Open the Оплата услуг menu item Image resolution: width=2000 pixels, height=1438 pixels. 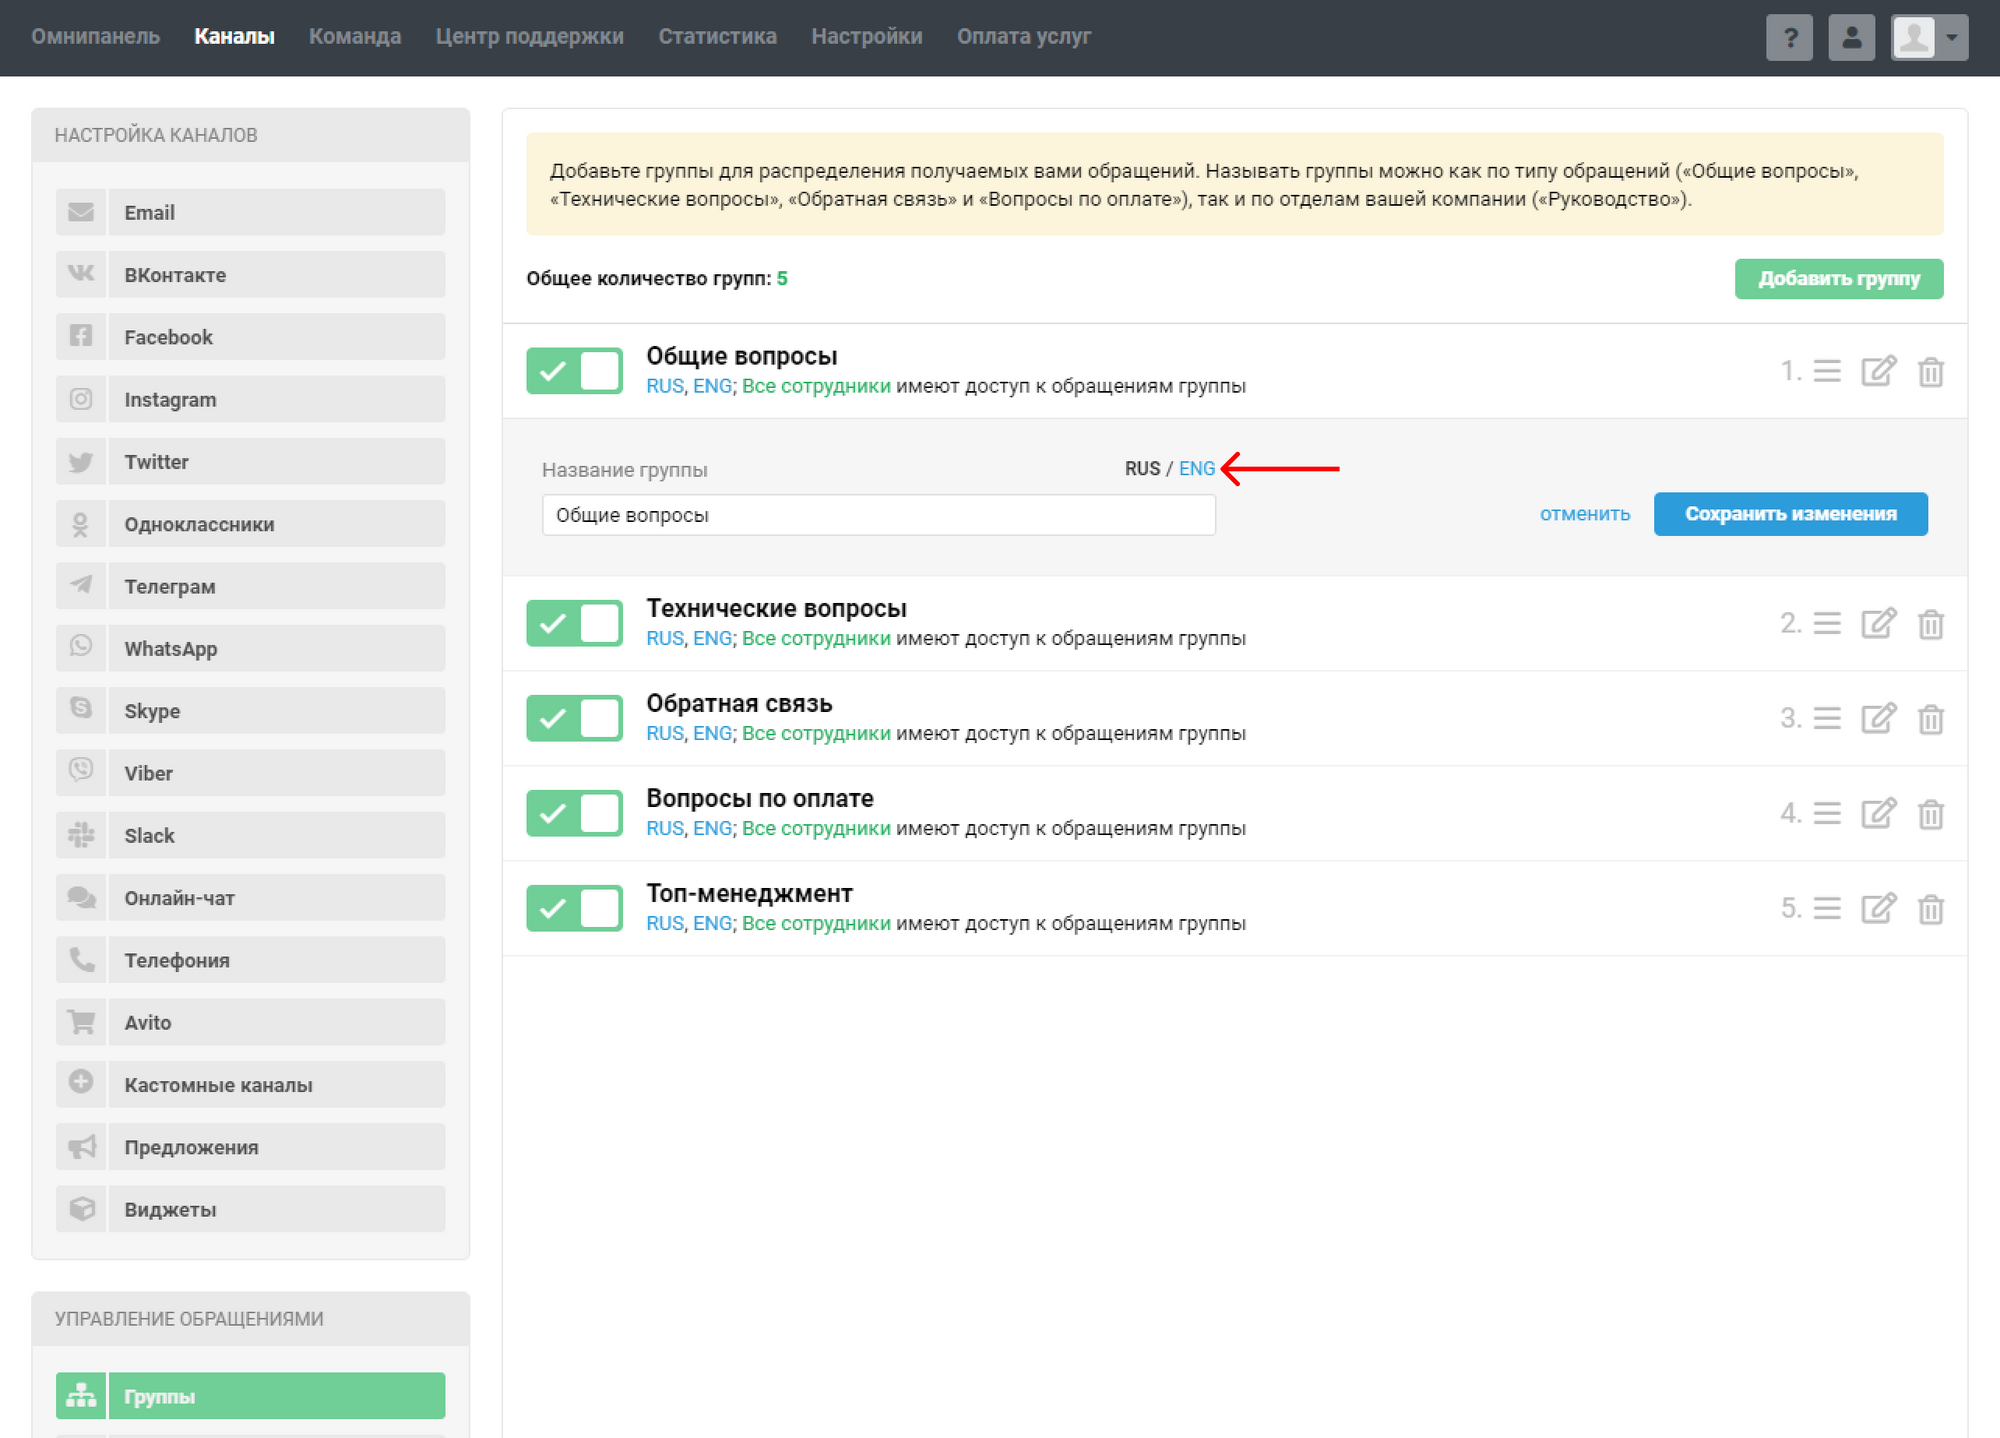(x=1023, y=36)
